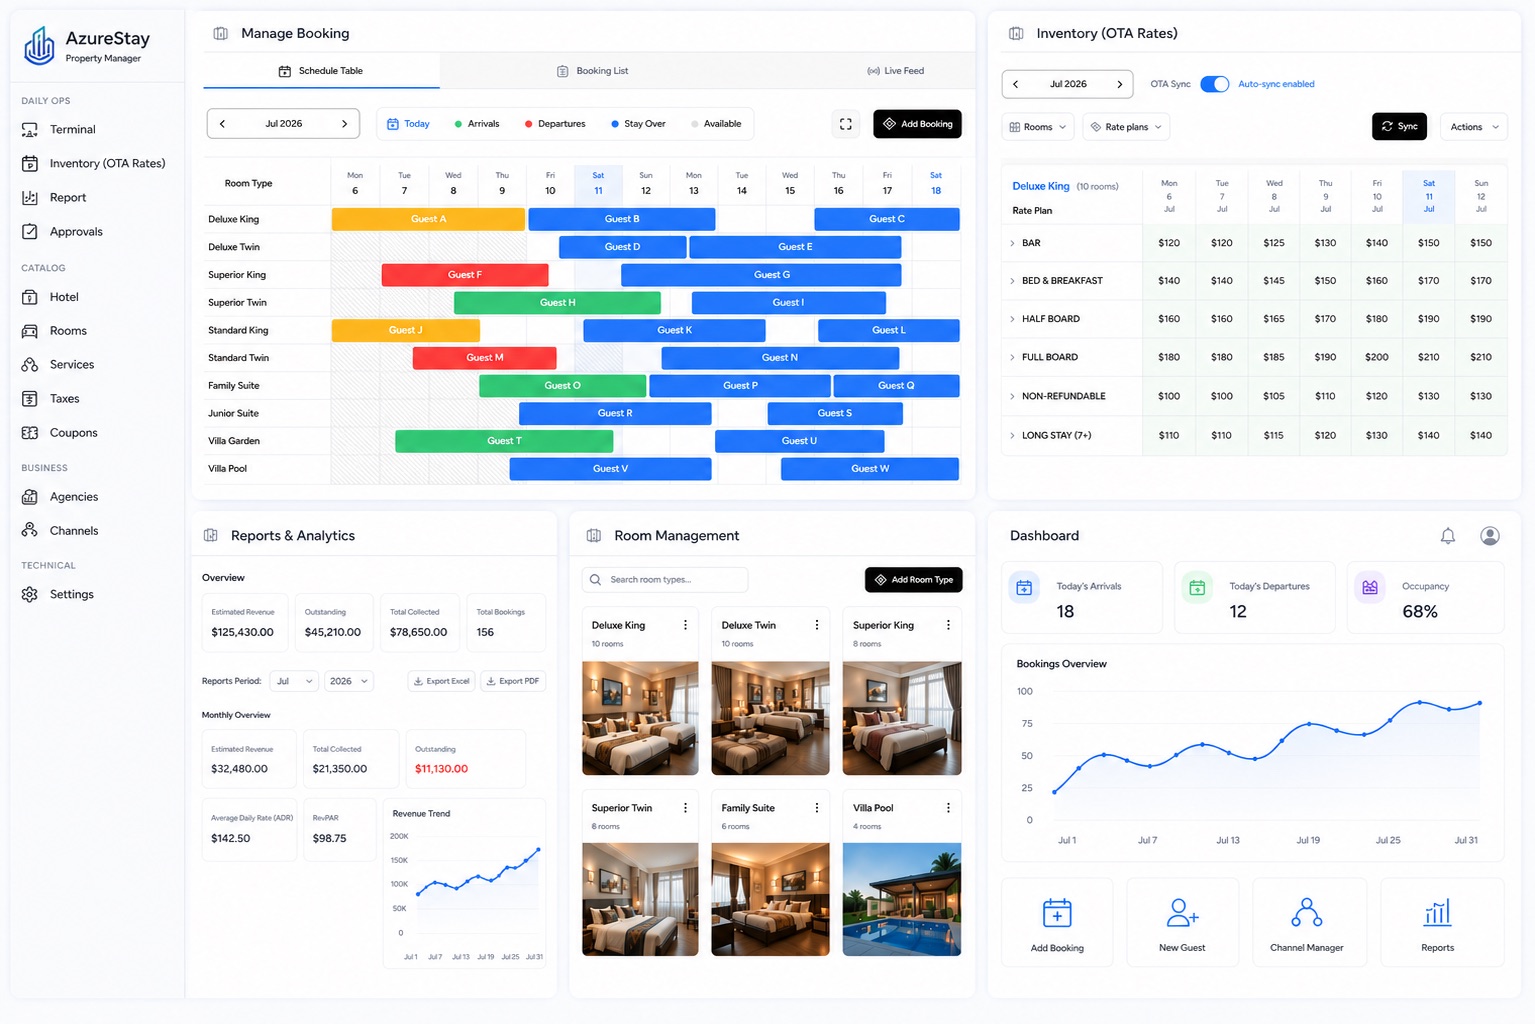Click the fullscreen expand icon in Manage Booking
This screenshot has height=1024, width=1535.
click(845, 124)
